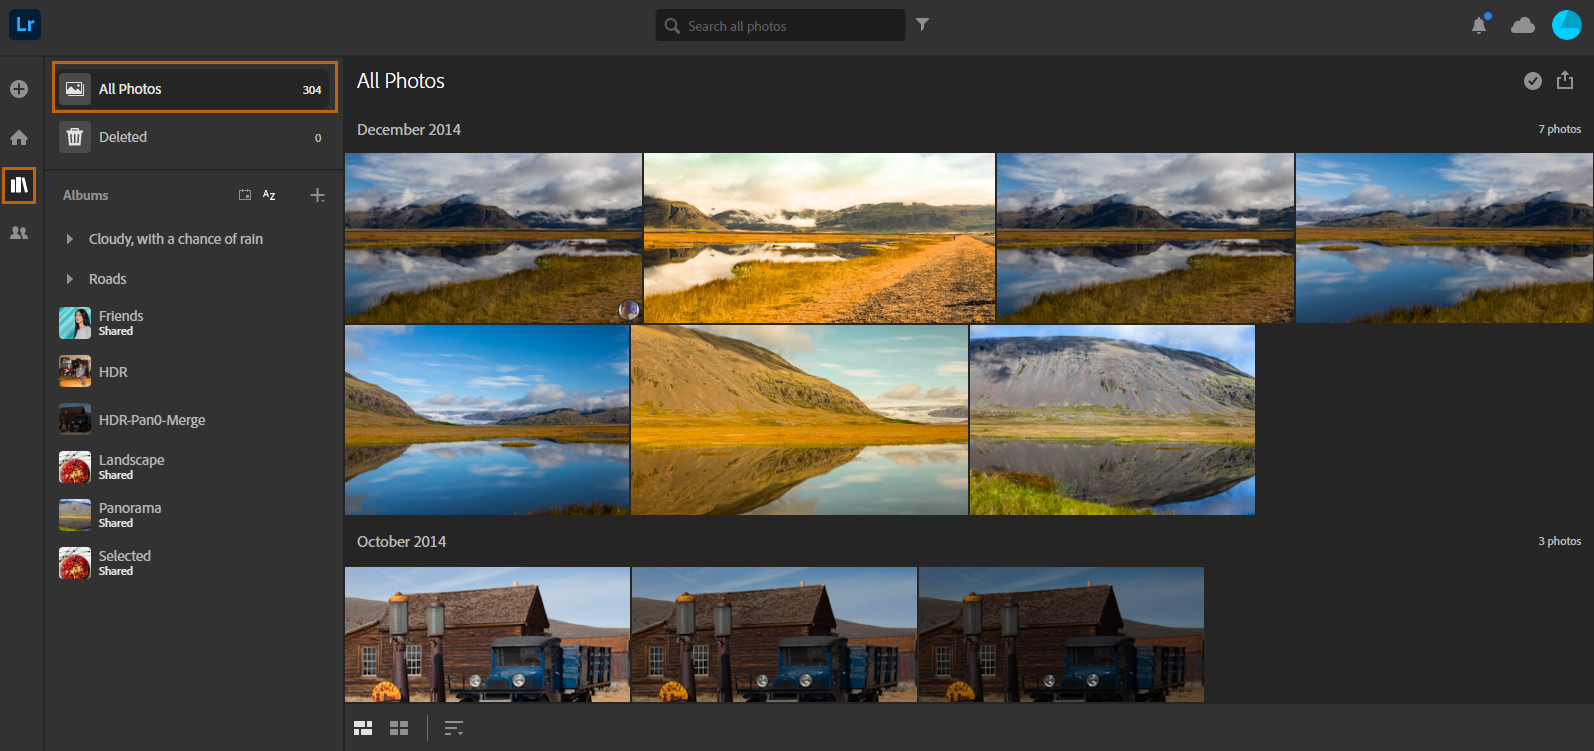Go to the Home view icon
The width and height of the screenshot is (1594, 751).
click(19, 137)
